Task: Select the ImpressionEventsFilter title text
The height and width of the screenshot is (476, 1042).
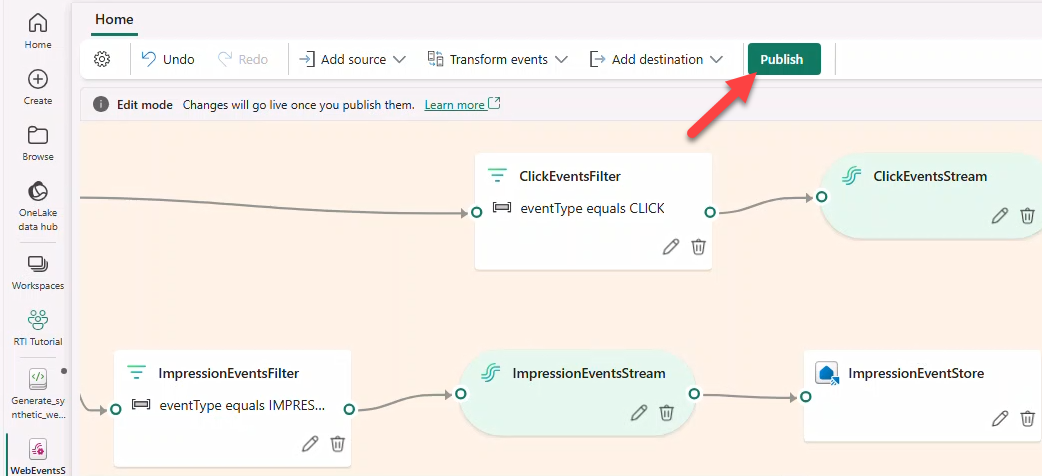Action: (229, 373)
